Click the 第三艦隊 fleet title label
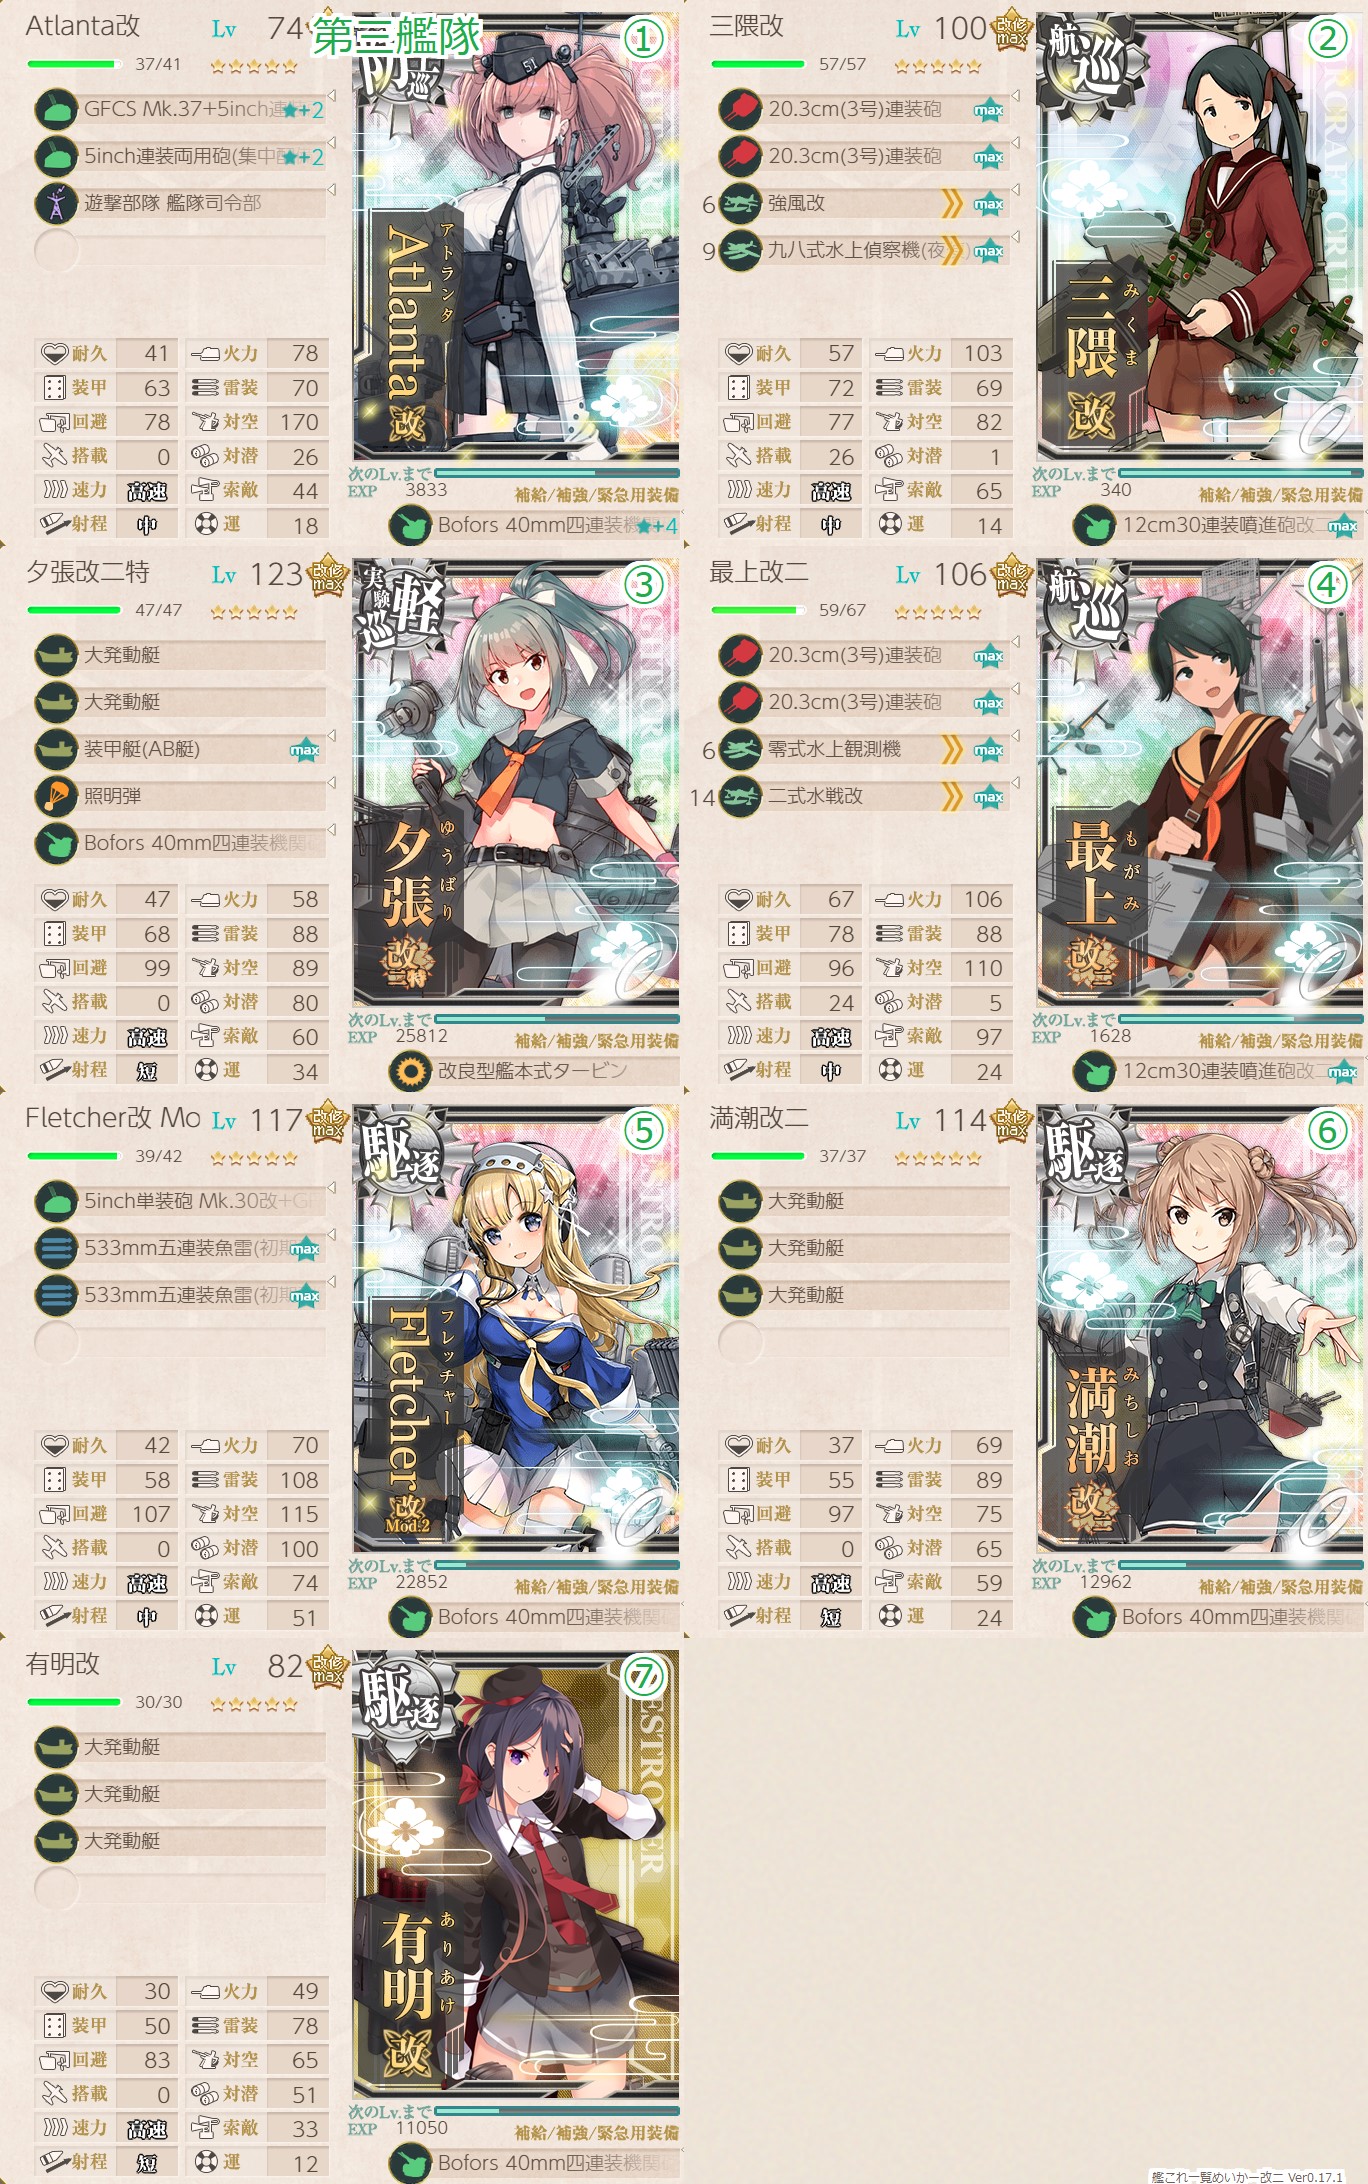Viewport: 1368px width, 2184px height. [397, 37]
